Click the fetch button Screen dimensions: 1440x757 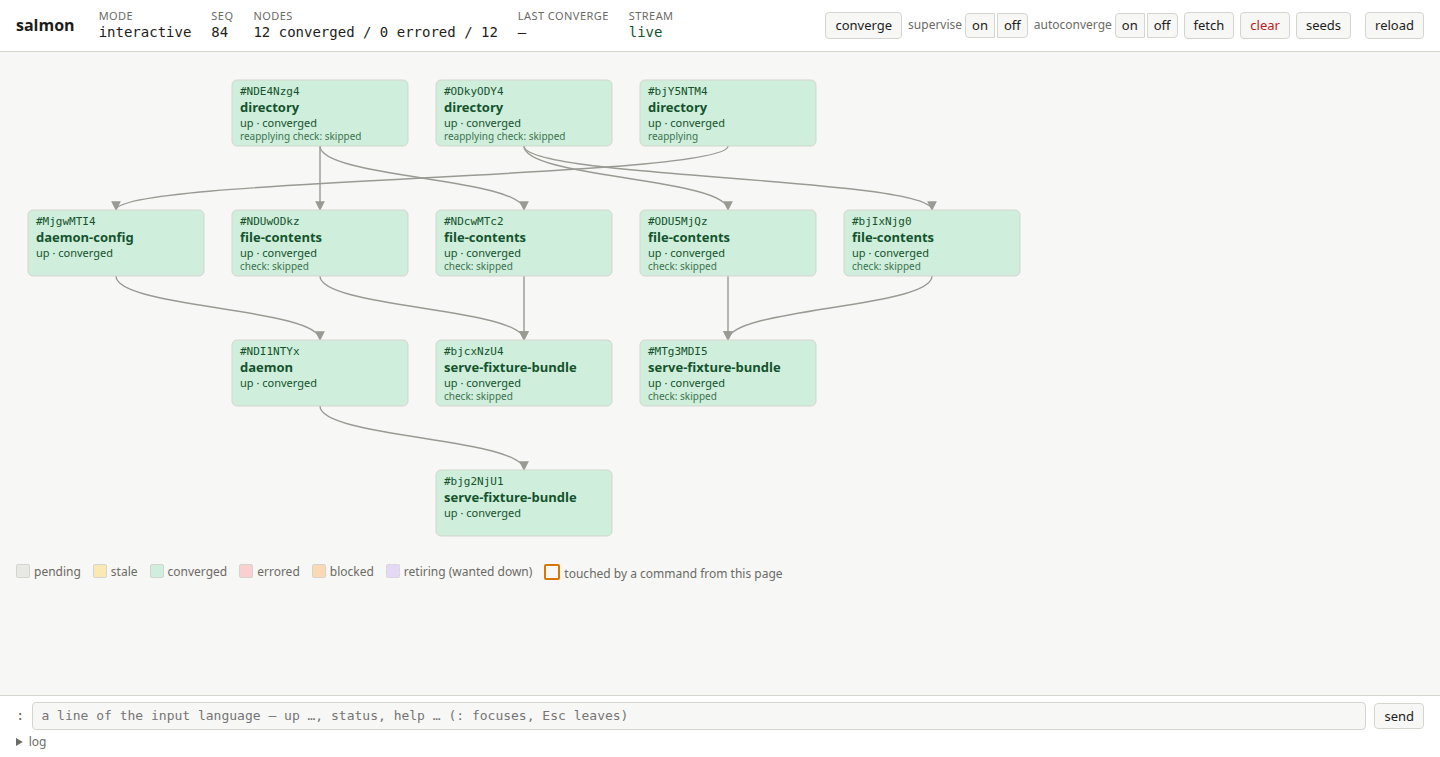pyautogui.click(x=1209, y=25)
